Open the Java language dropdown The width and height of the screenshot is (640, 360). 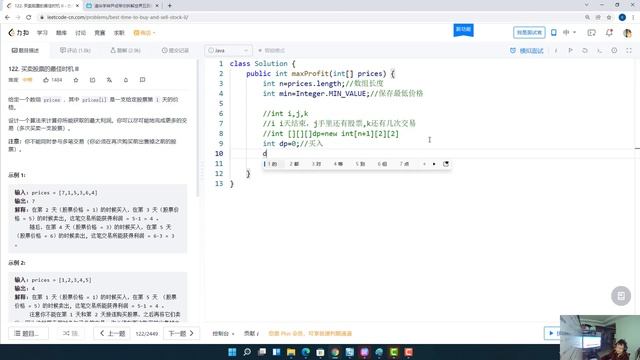[x=228, y=50]
